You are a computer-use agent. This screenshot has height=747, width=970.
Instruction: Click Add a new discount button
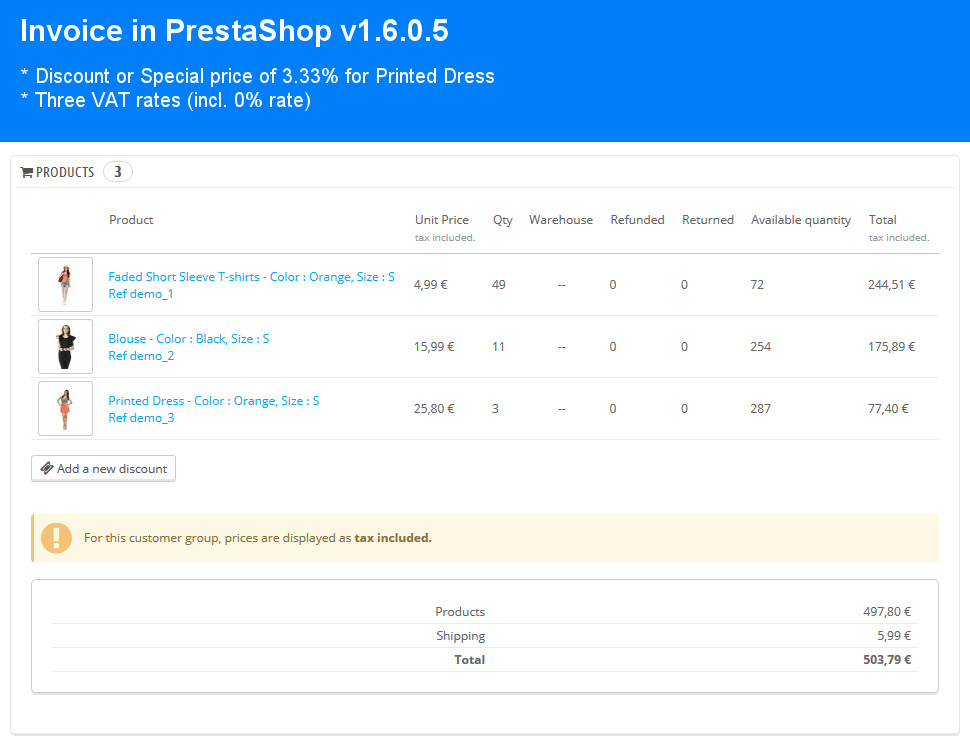point(103,469)
